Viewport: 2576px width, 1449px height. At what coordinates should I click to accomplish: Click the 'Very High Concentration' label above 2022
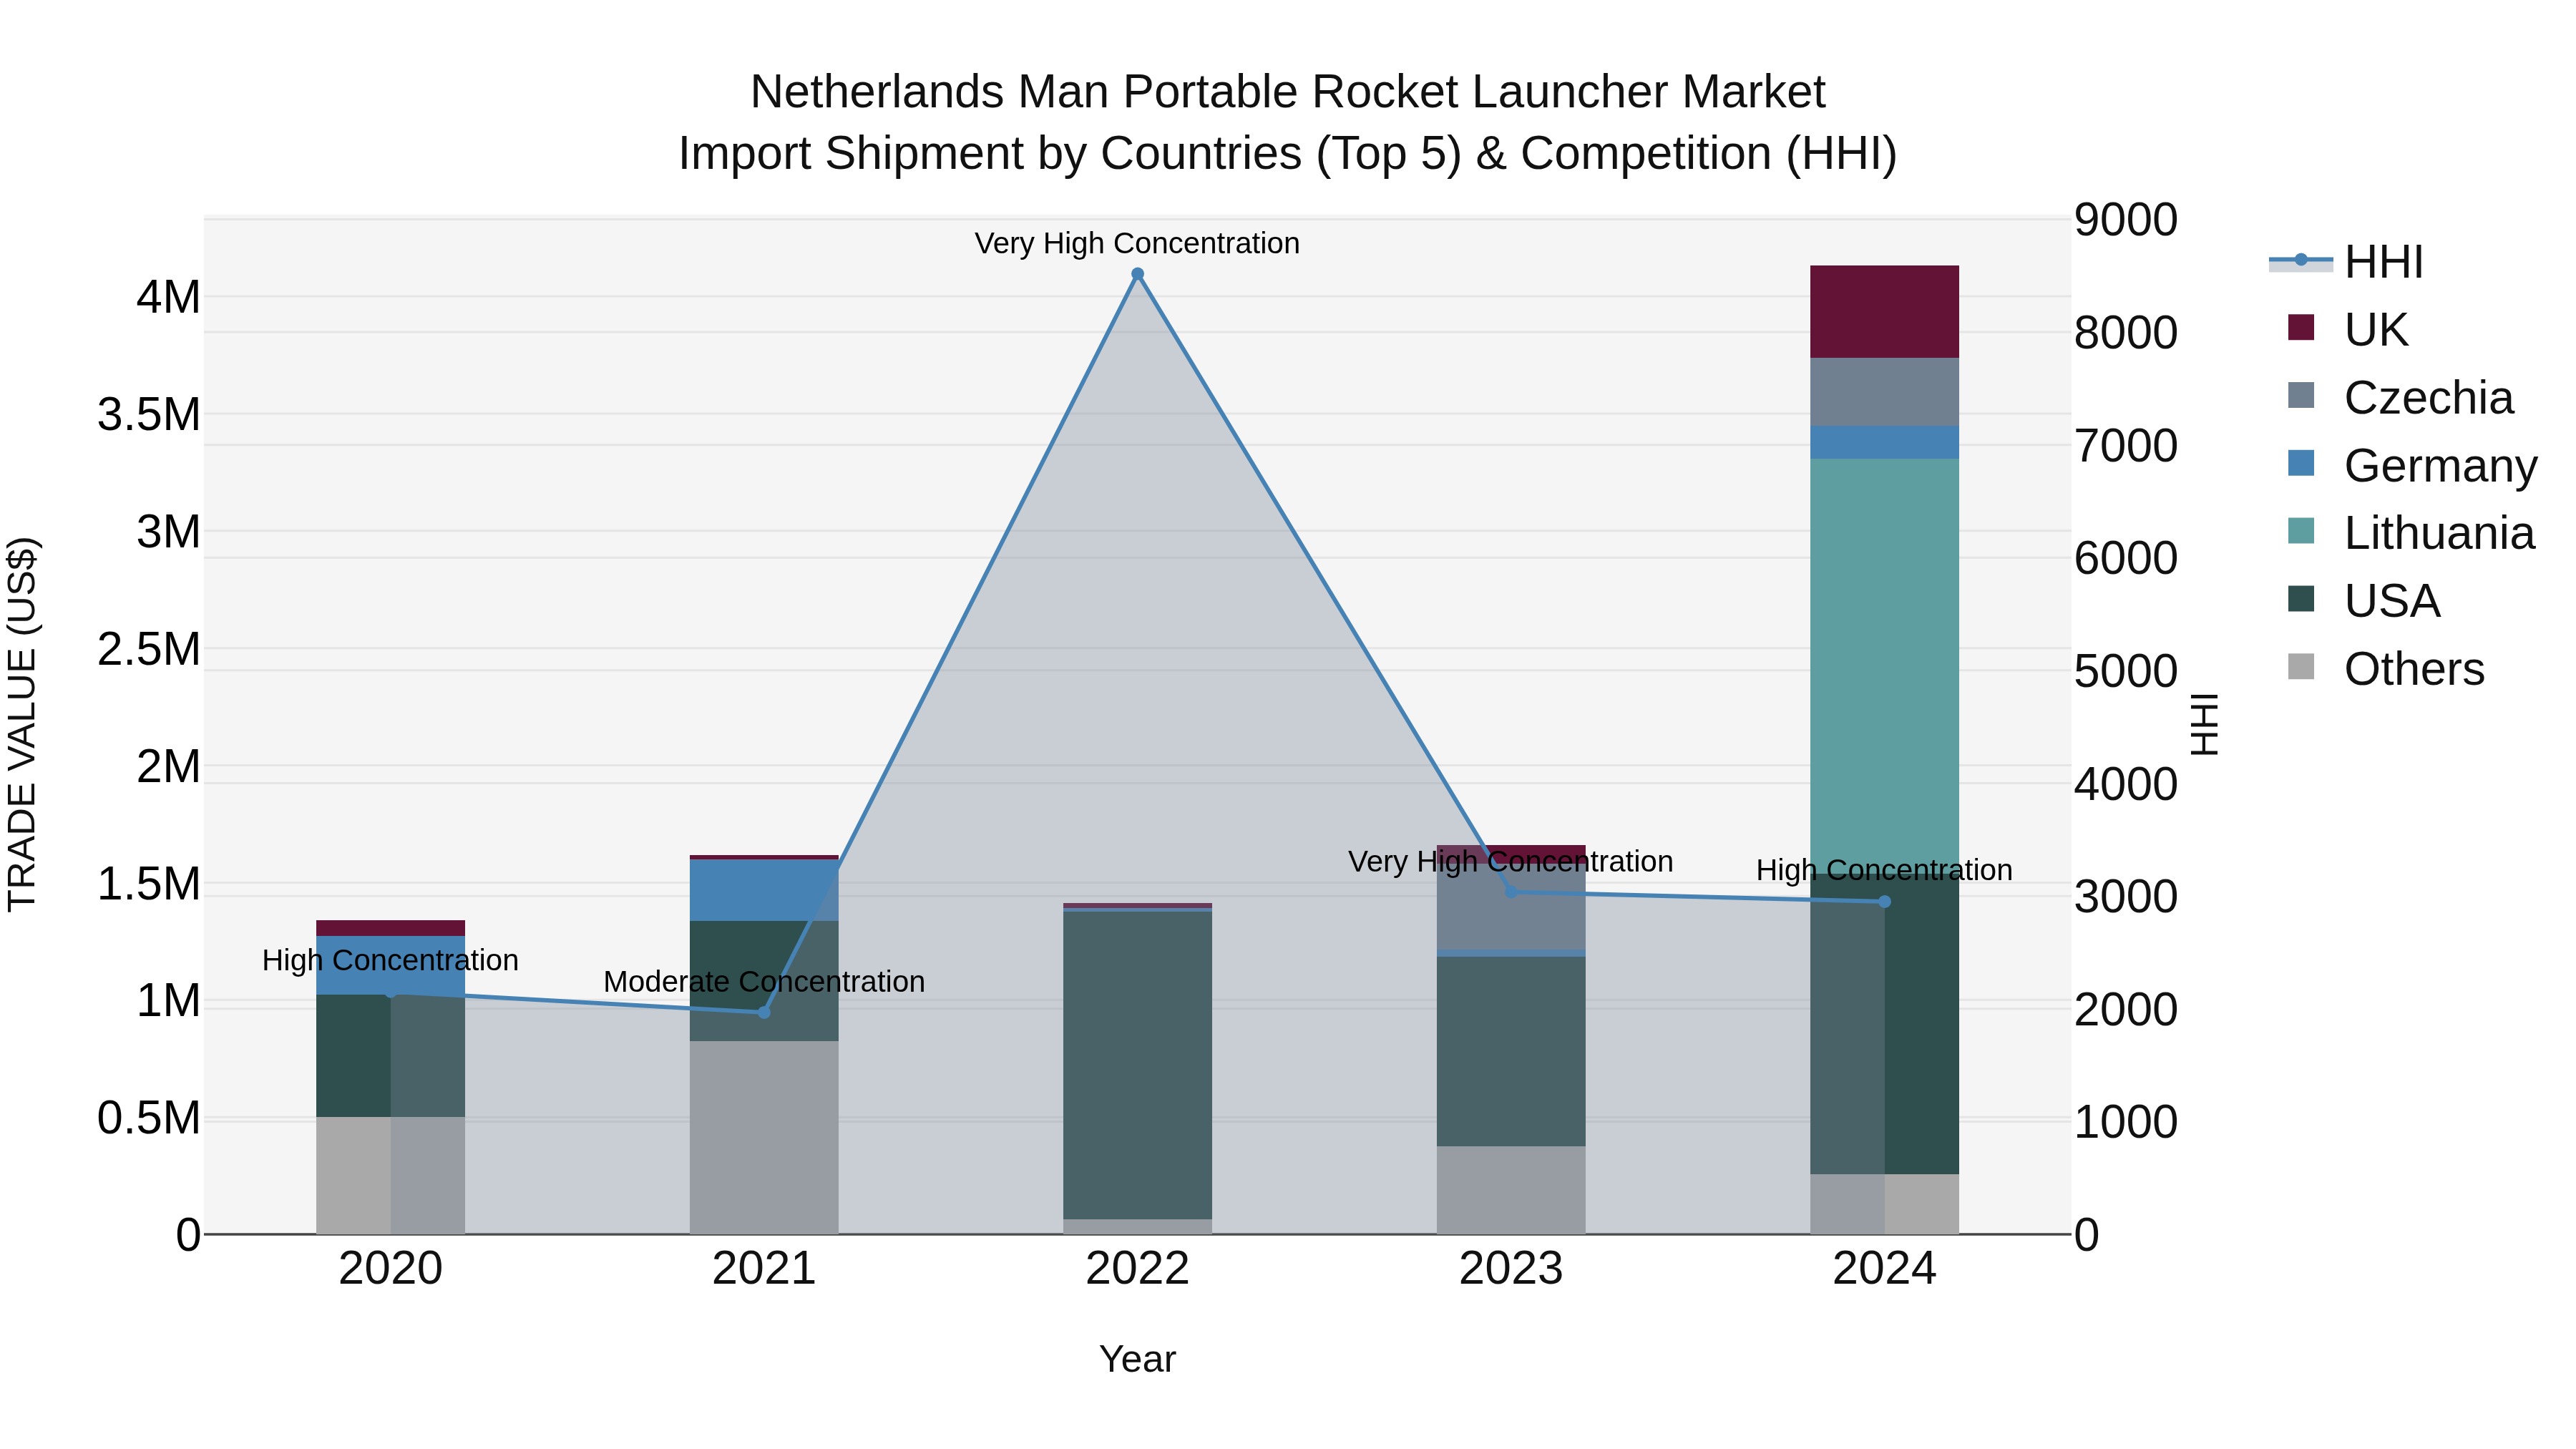pos(1137,243)
